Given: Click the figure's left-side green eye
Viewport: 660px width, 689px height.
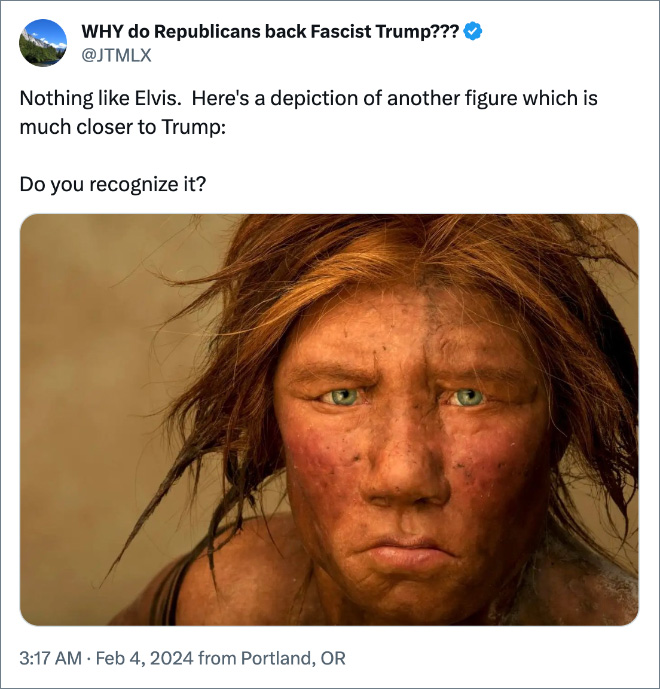Looking at the screenshot, I should click(340, 397).
